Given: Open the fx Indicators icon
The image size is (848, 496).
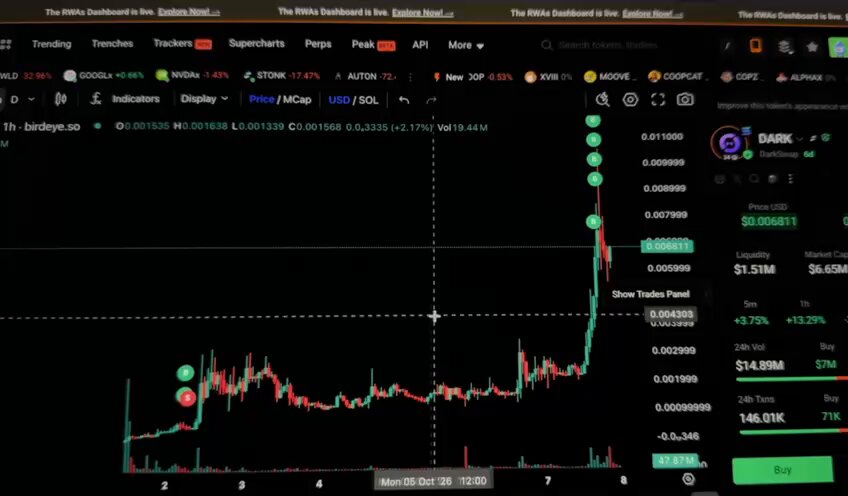Looking at the screenshot, I should click(x=96, y=98).
